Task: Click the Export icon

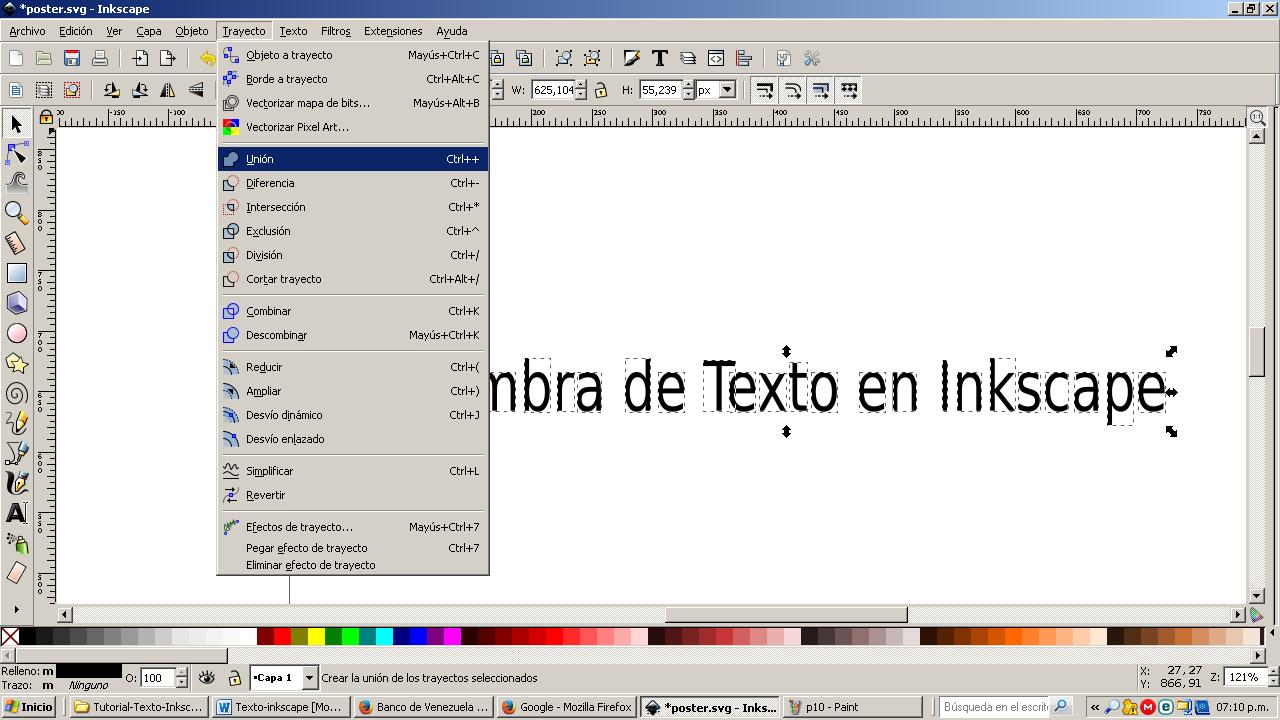Action: (168, 59)
